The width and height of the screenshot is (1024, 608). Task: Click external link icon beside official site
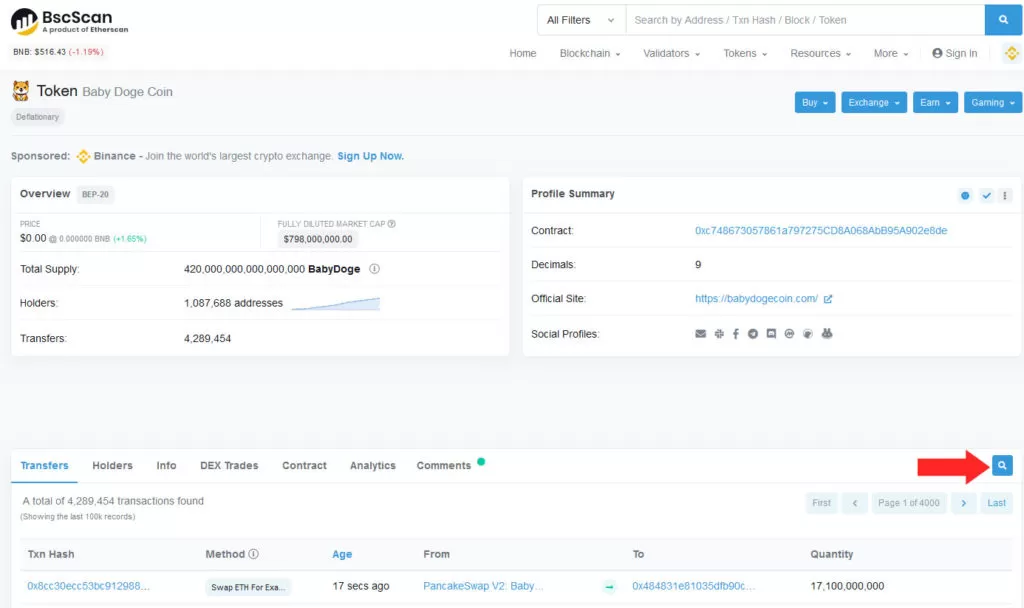[x=828, y=299]
